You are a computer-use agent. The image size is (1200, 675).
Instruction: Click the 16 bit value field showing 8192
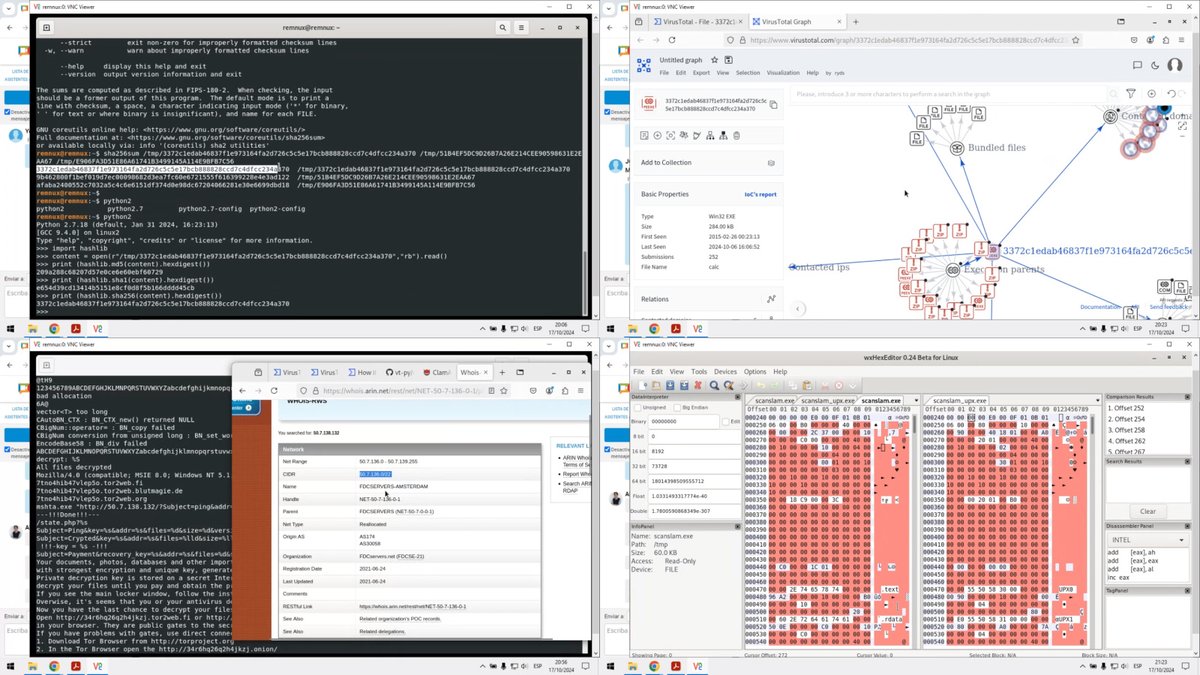(694, 451)
